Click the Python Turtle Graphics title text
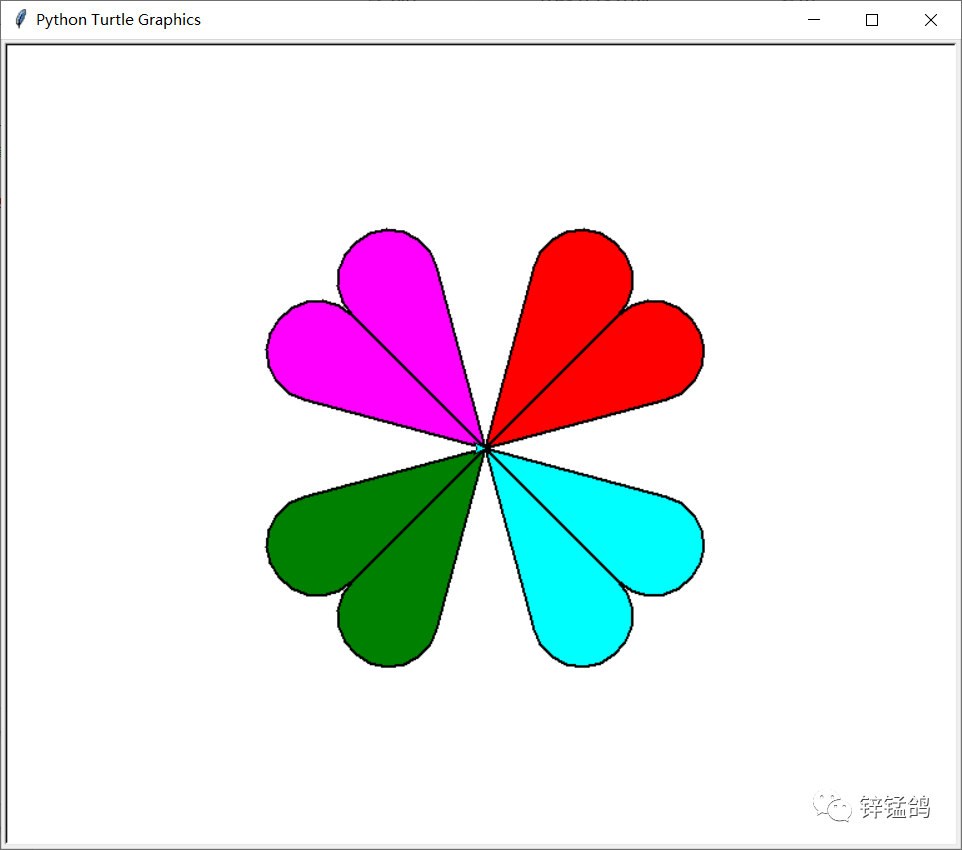Viewport: 962px width, 850px height. pos(117,19)
